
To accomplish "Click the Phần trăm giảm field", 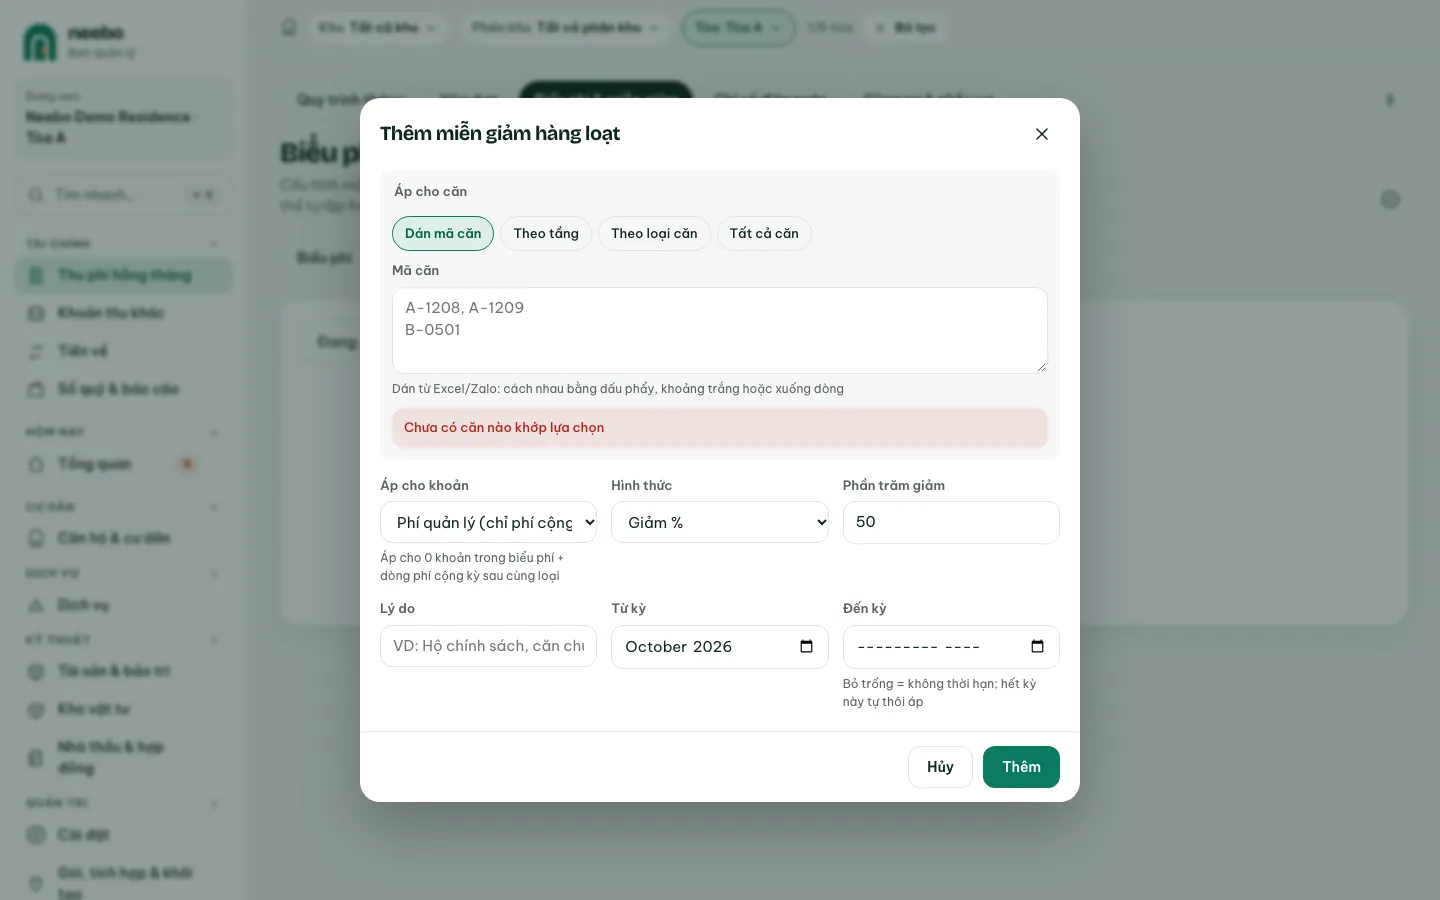I will pyautogui.click(x=951, y=522).
